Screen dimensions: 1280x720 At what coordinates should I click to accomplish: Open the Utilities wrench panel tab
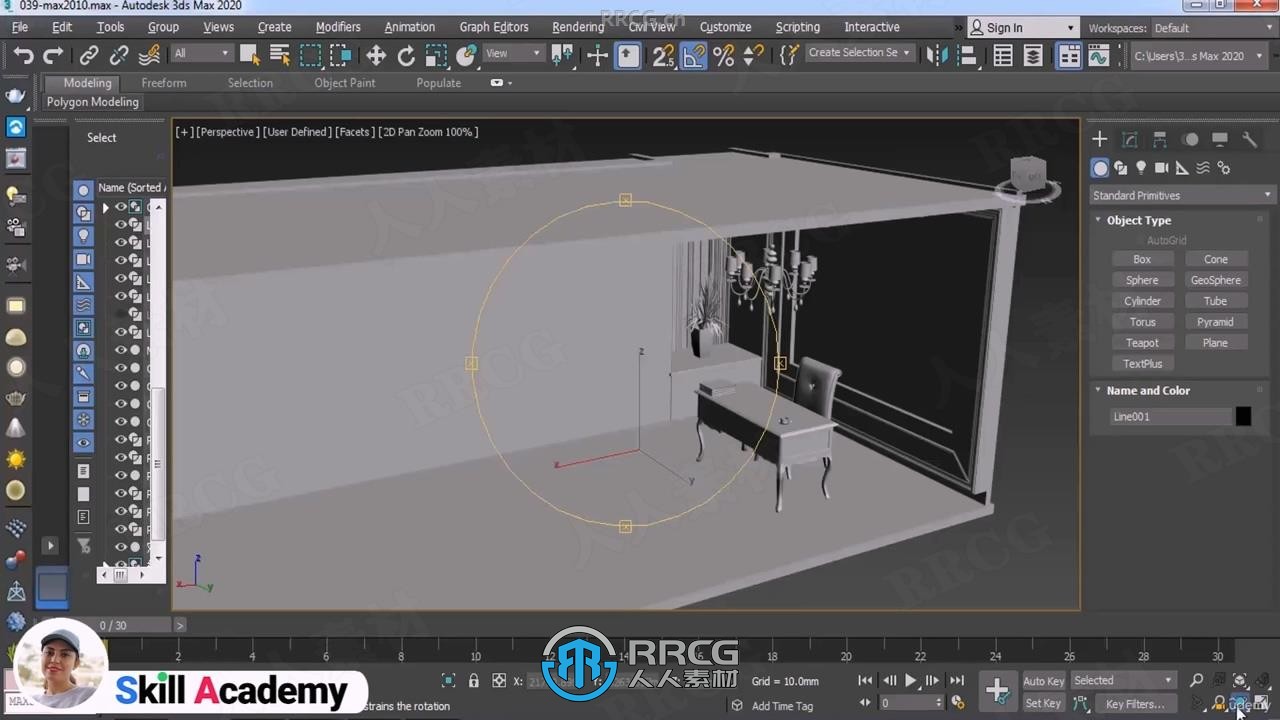click(1249, 139)
